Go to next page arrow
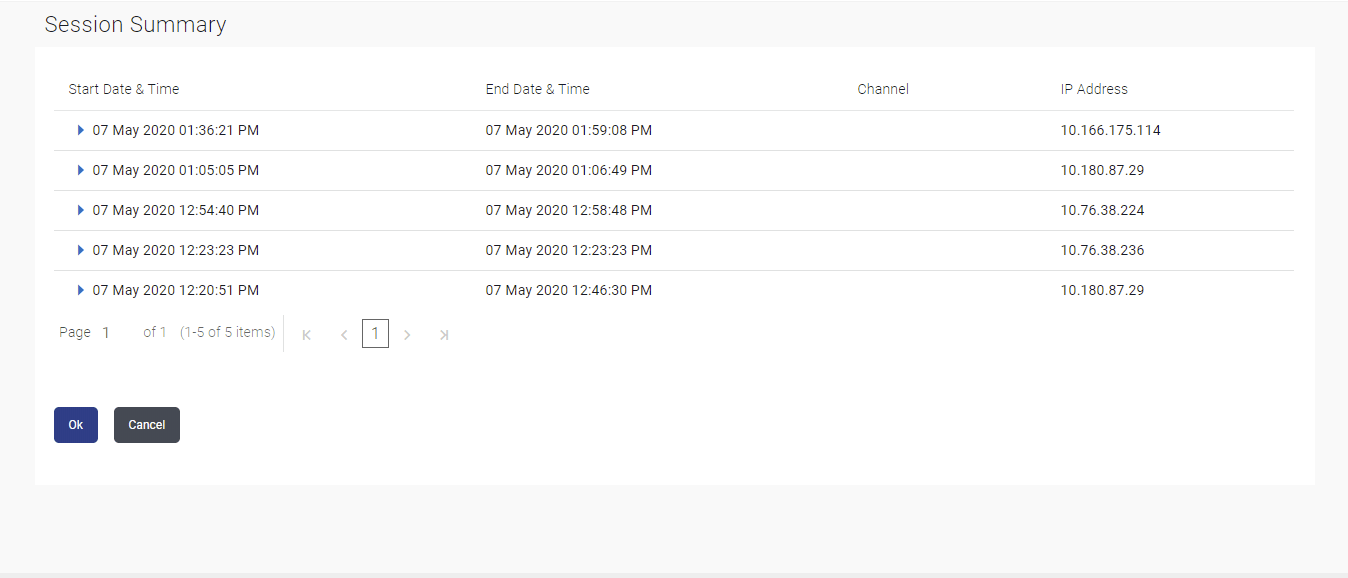Screen dimensions: 1348x578 [407, 334]
